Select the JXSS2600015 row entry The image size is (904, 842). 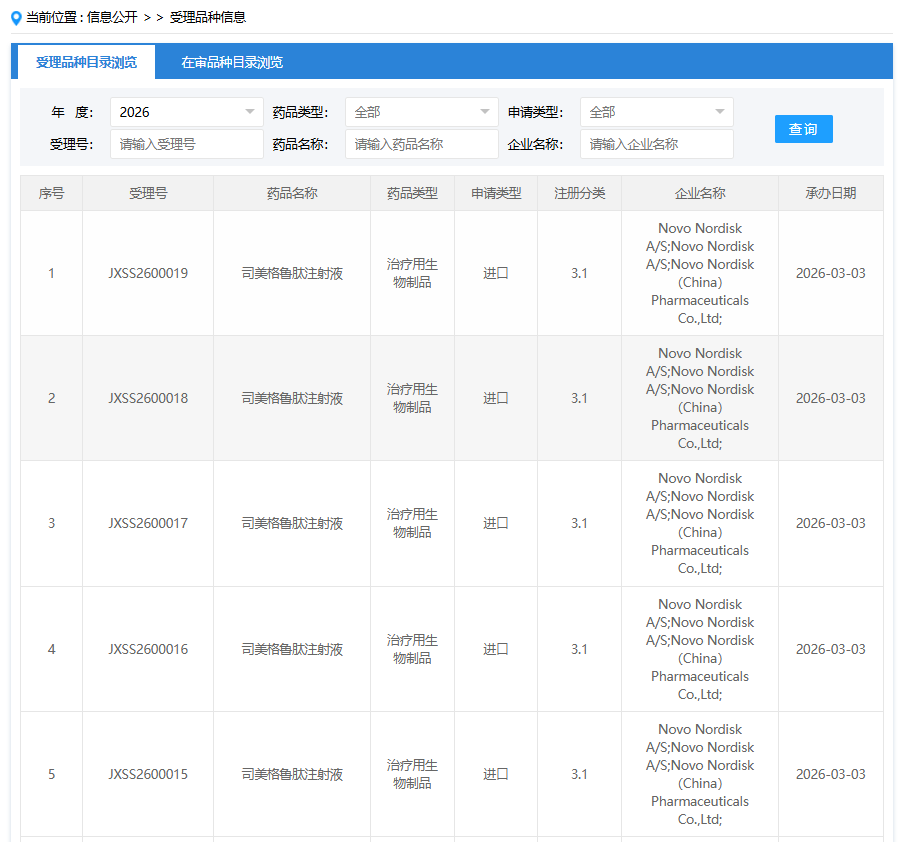point(148,774)
